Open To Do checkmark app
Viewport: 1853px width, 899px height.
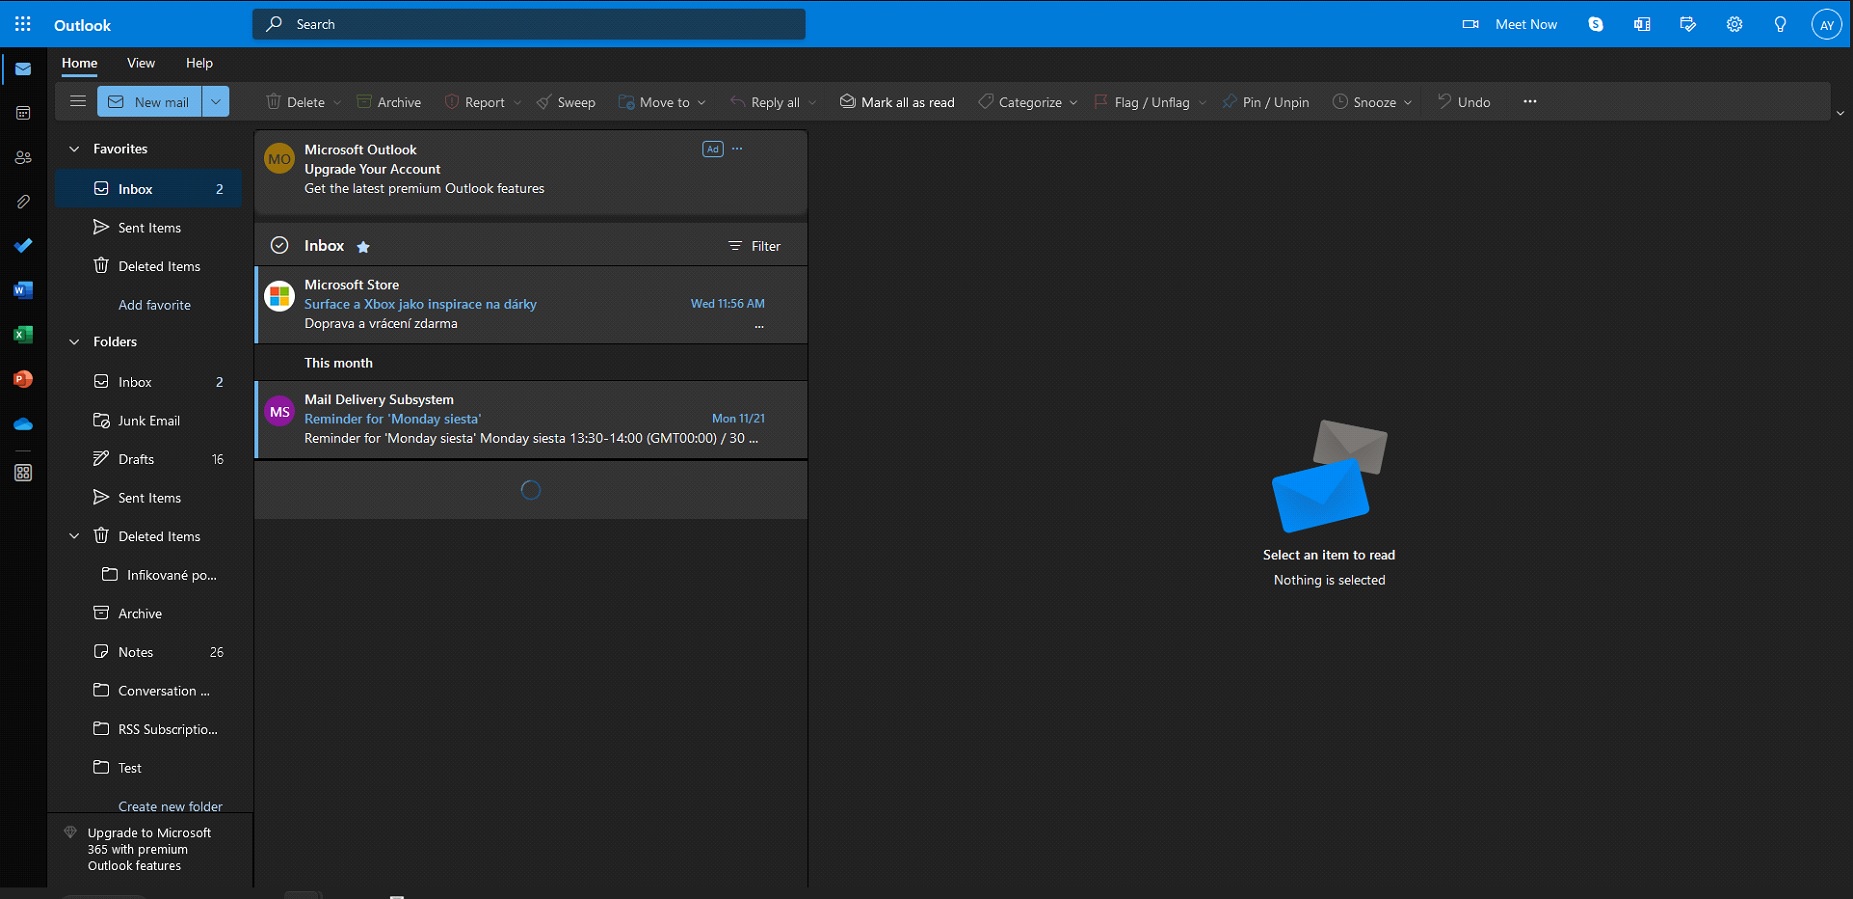click(23, 246)
